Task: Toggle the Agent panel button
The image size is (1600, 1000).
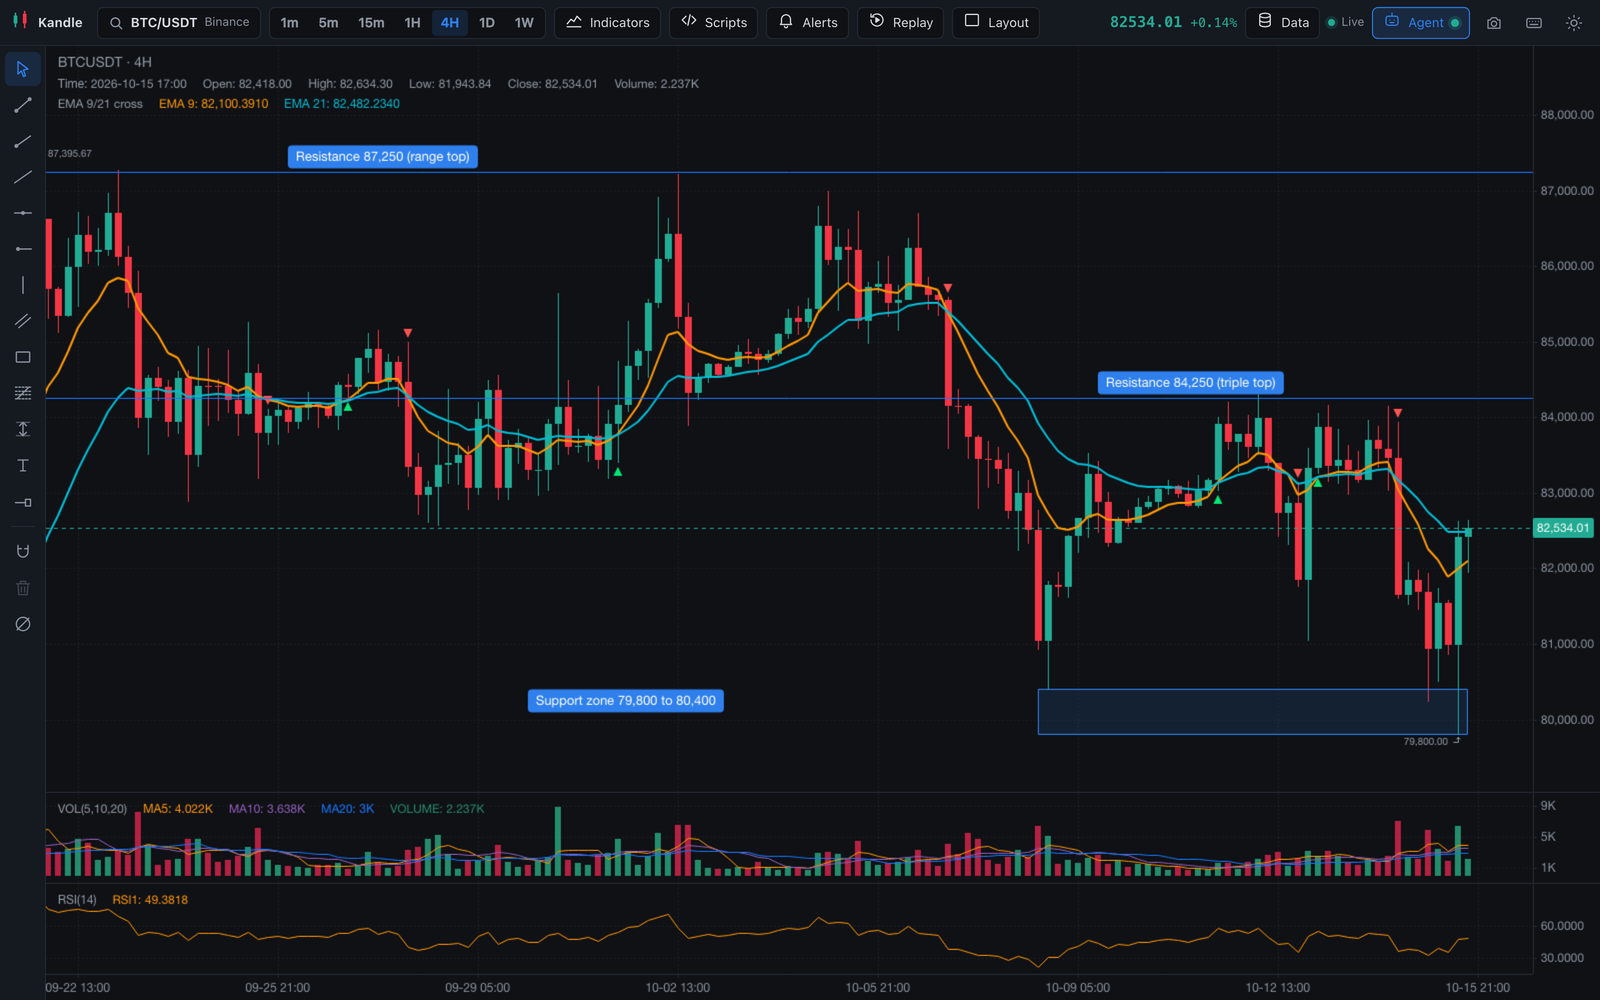Action: 1421,23
